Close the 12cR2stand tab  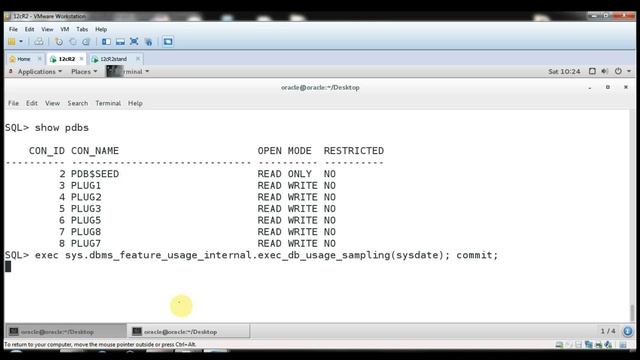click(x=138, y=59)
